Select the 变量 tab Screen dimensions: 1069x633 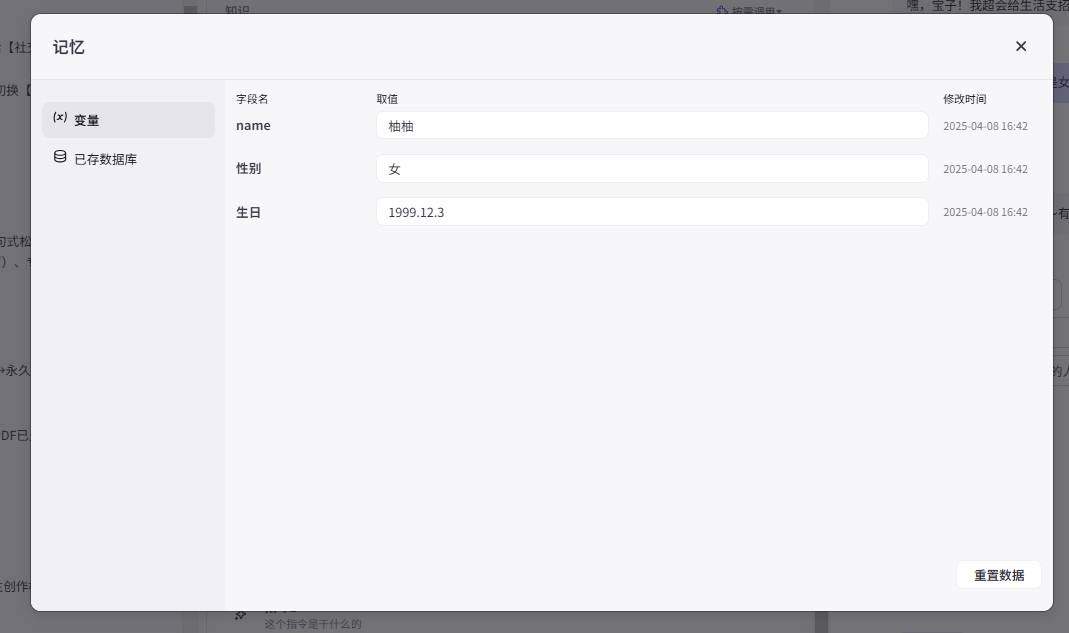(x=87, y=120)
